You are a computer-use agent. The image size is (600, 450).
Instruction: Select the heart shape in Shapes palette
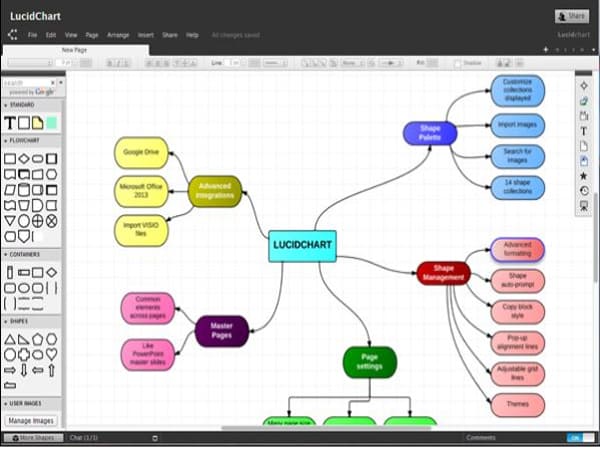pyautogui.click(x=52, y=354)
